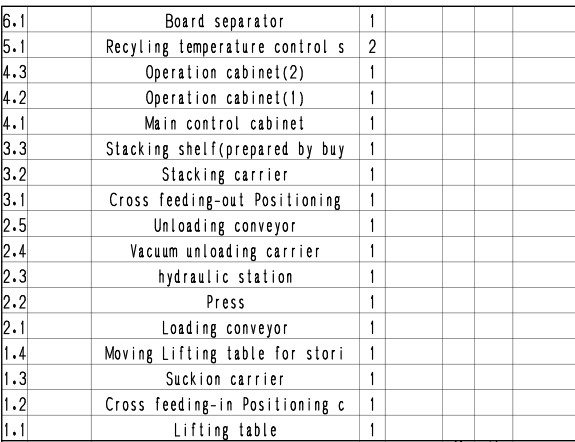Select the quantity '2' in row 5.1
Image resolution: width=575 pixels, height=442 pixels.
(372, 47)
